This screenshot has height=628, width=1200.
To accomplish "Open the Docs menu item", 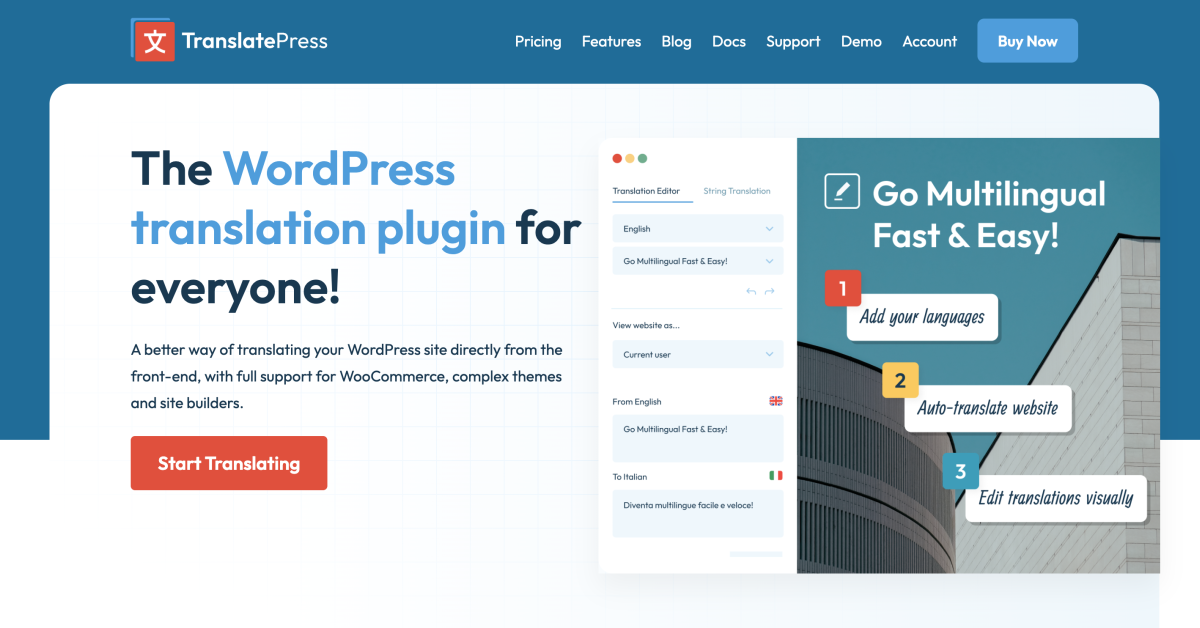I will [x=729, y=41].
